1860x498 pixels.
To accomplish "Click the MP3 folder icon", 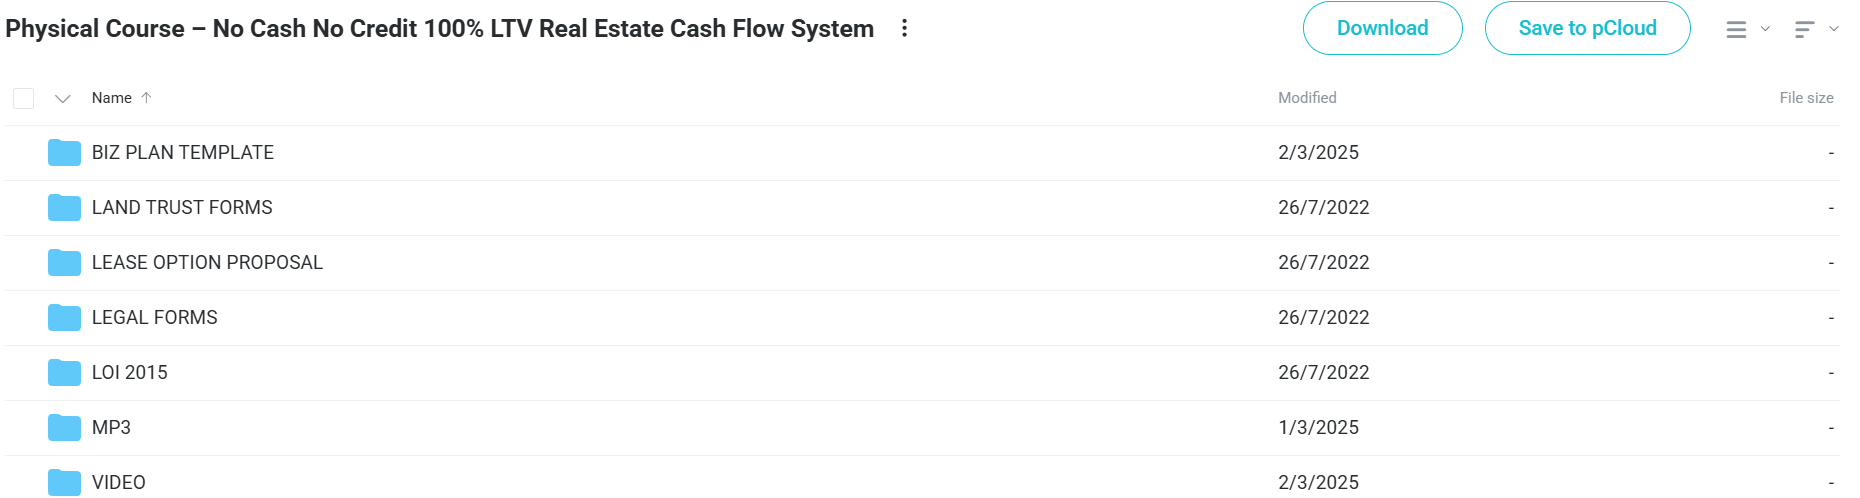I will 64,428.
